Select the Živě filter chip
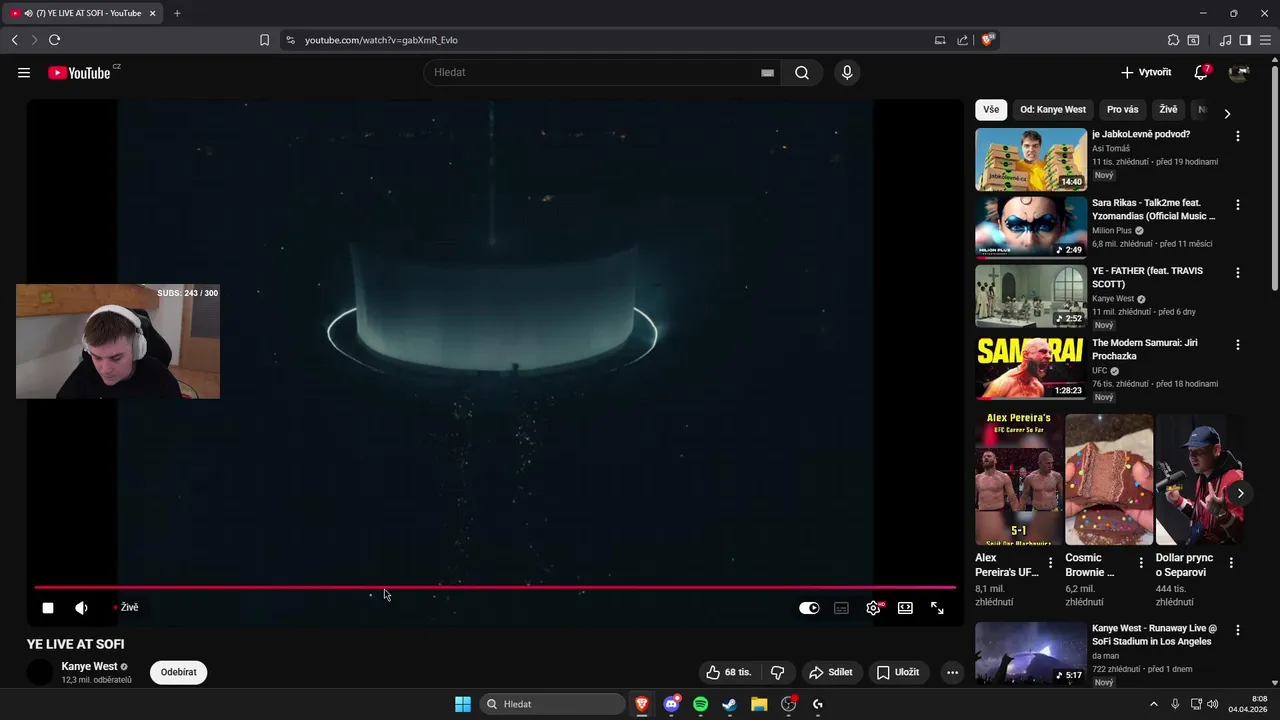Viewport: 1280px width, 720px height. (1168, 110)
